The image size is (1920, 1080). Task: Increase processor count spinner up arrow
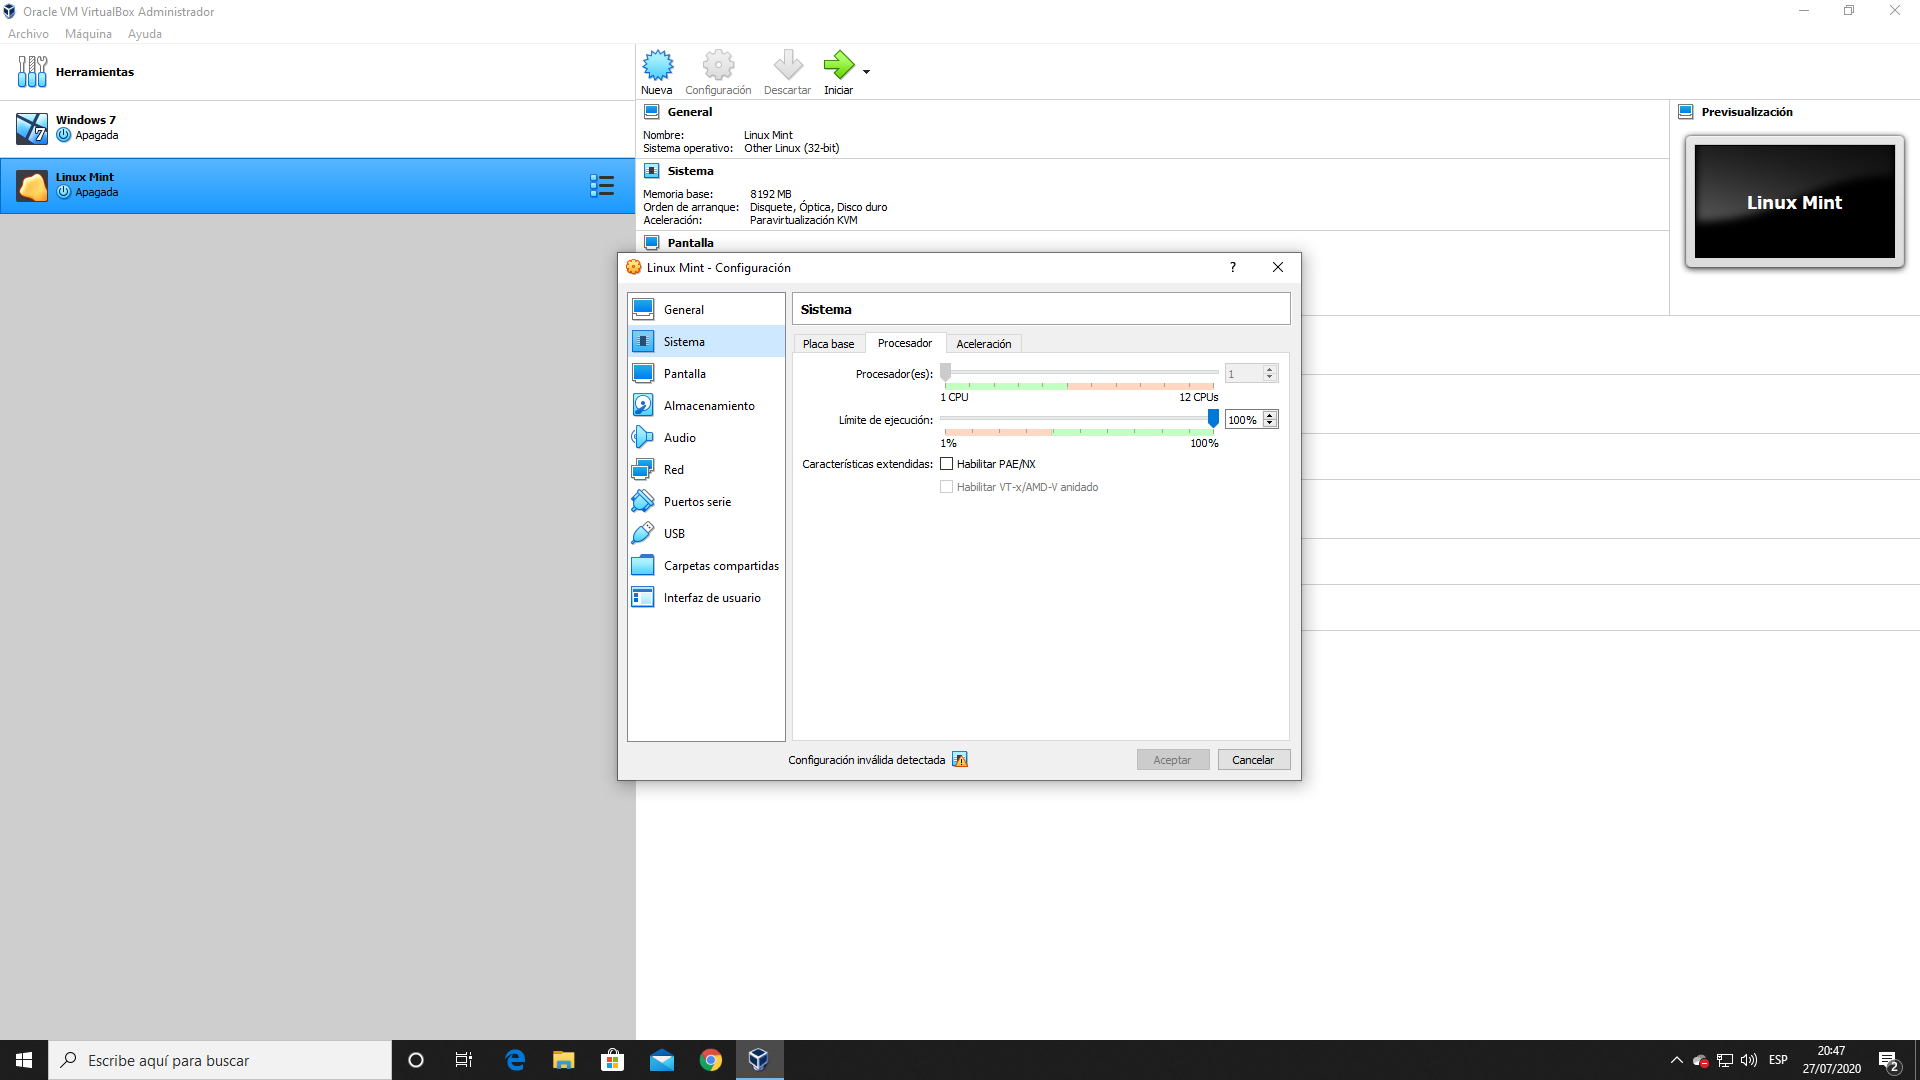1270,369
